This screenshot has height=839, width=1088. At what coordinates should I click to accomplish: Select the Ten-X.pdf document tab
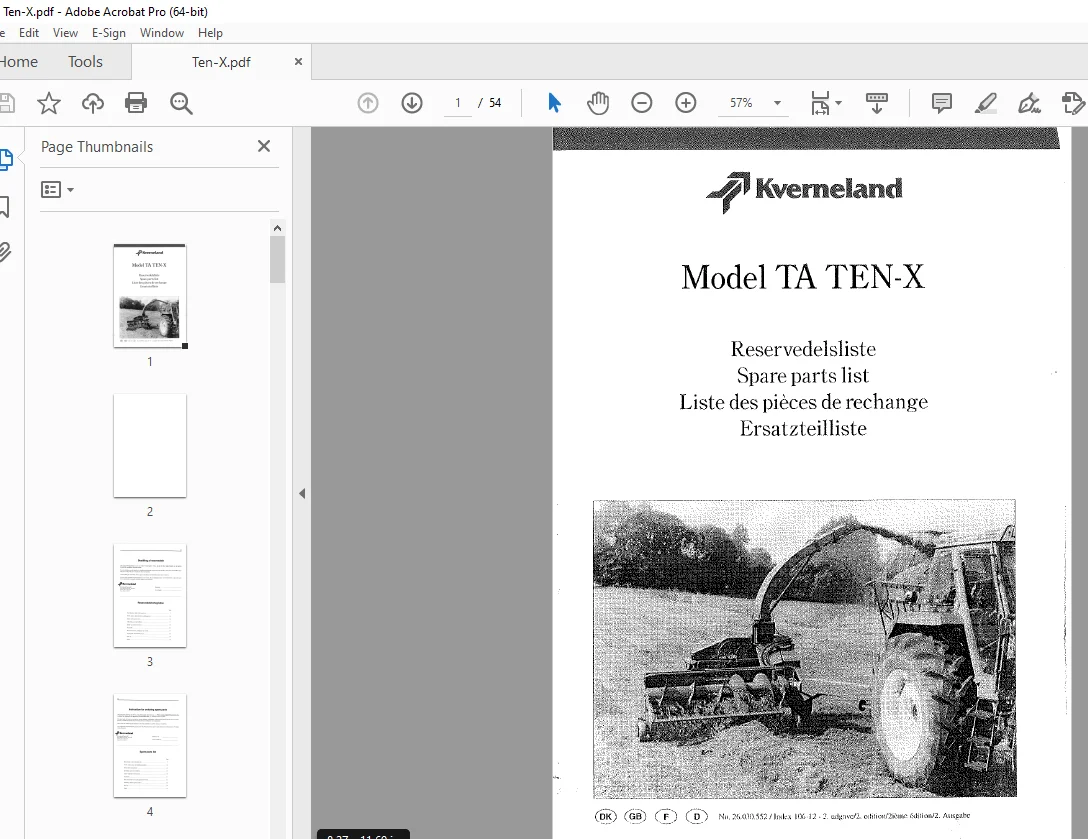(221, 62)
